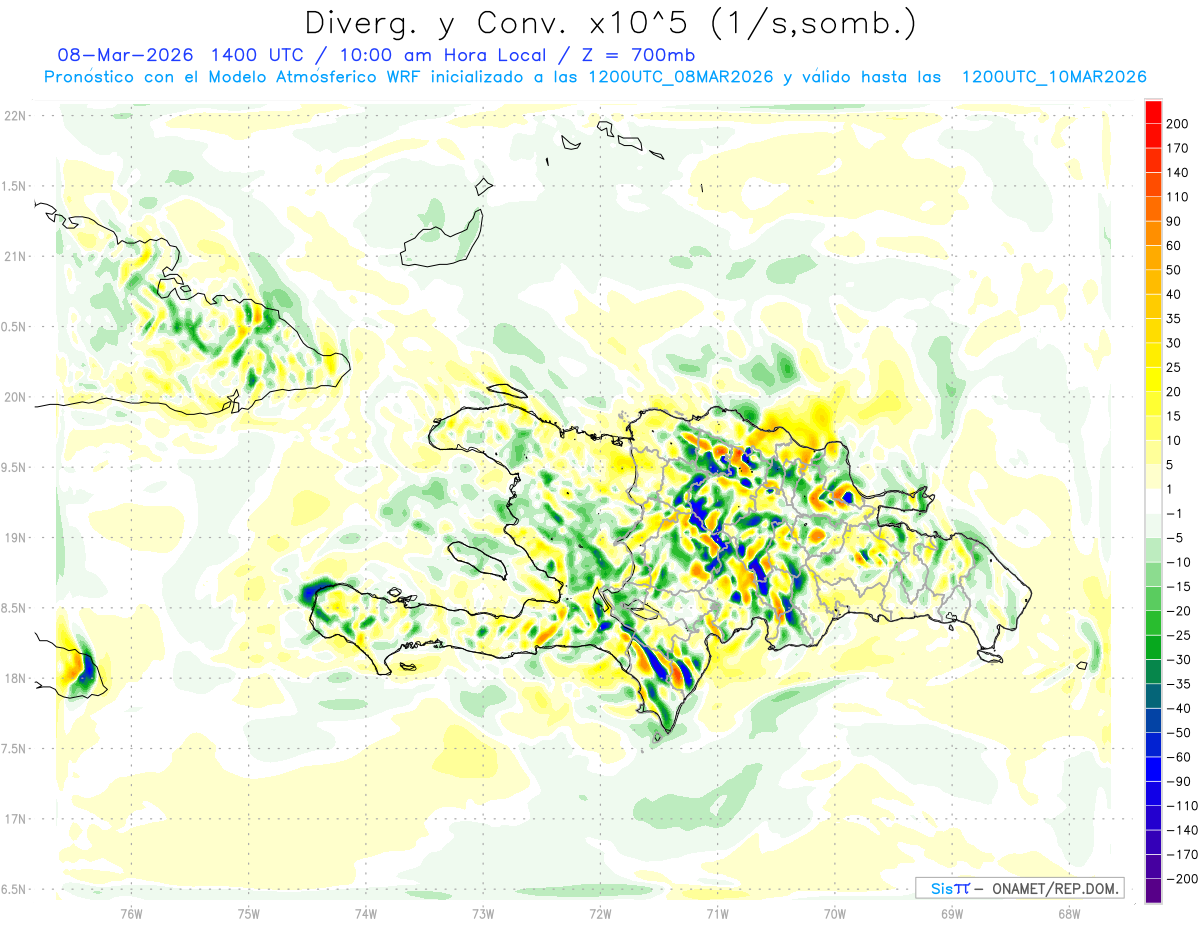Click the '60' color bar value
The width and height of the screenshot is (1200, 927).
(x=1174, y=246)
